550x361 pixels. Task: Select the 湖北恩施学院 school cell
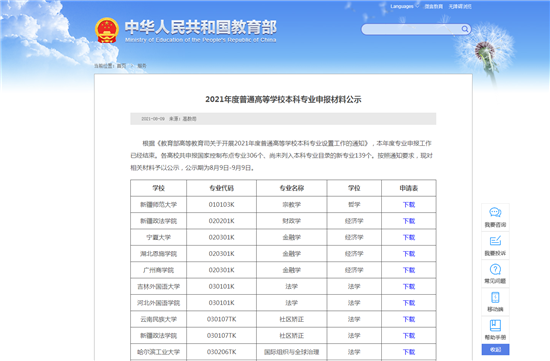(x=159, y=254)
